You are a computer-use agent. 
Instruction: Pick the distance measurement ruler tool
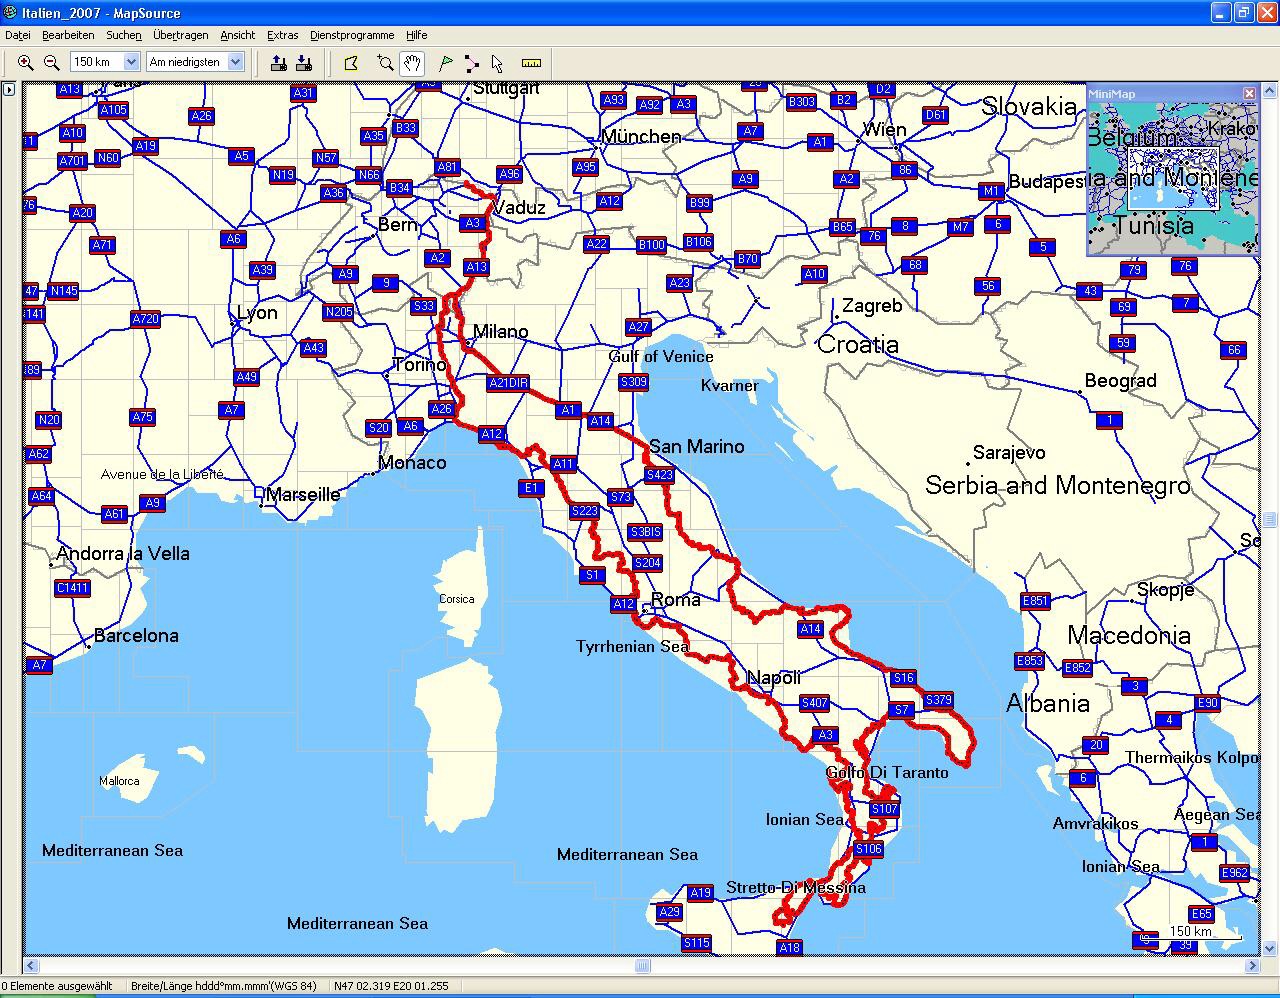coord(531,63)
